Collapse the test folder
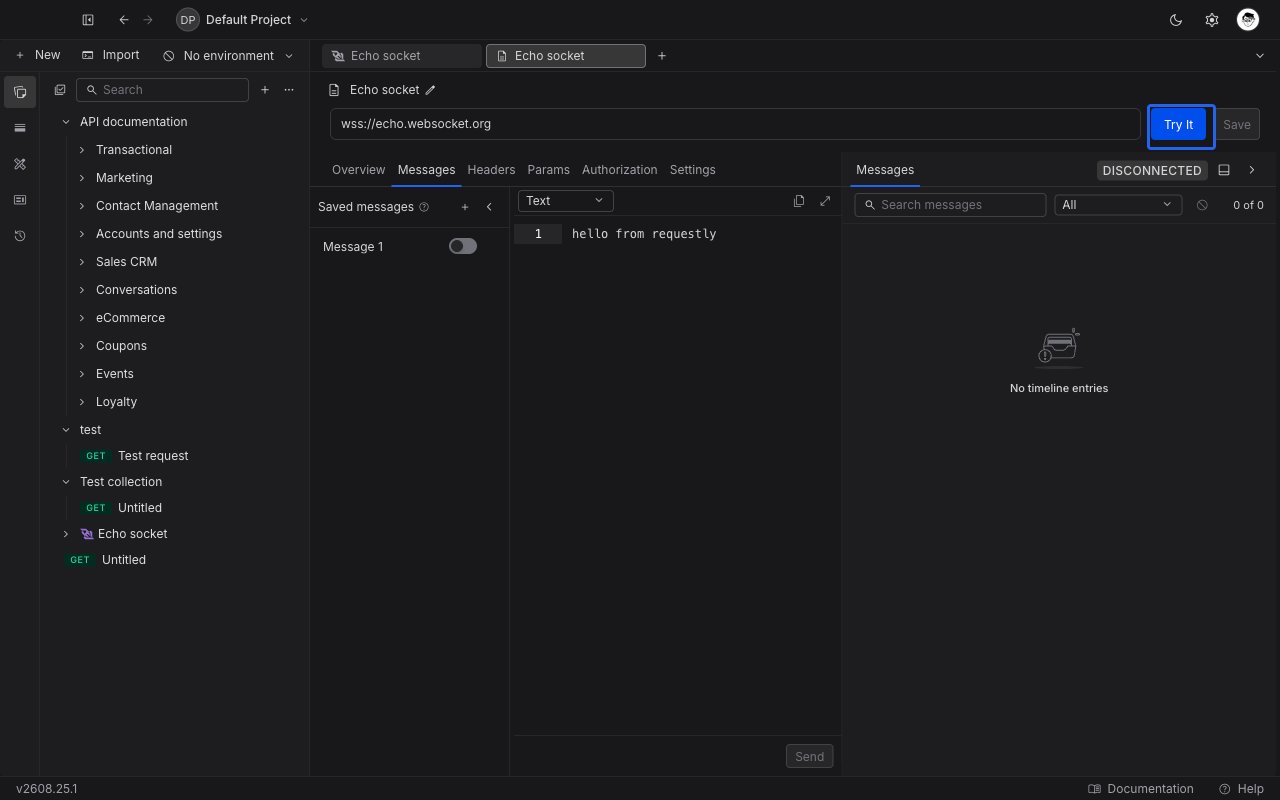The width and height of the screenshot is (1280, 800). click(x=66, y=430)
